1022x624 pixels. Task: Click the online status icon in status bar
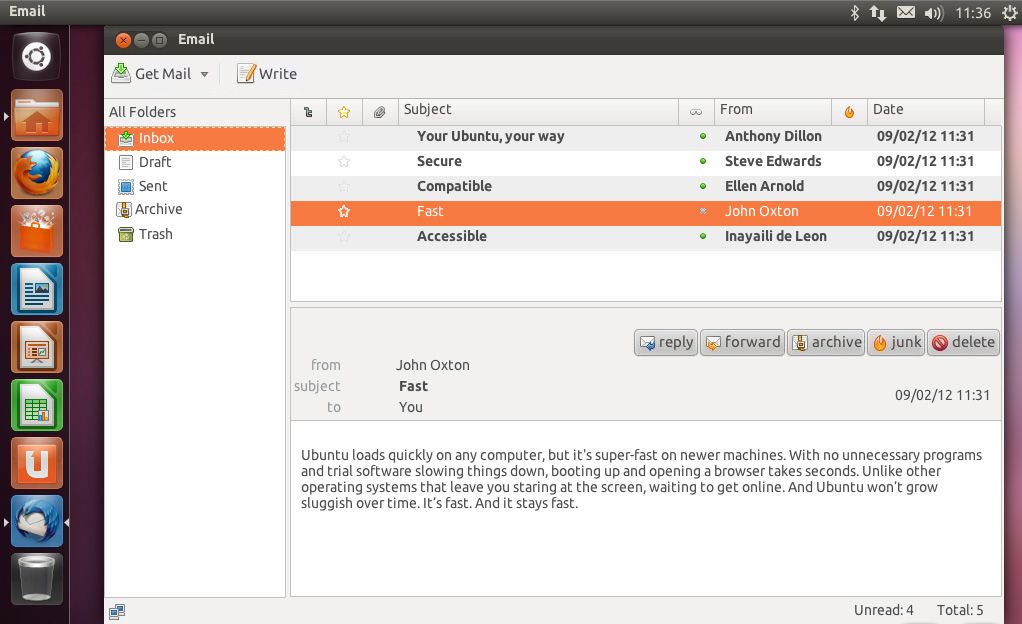tap(117, 611)
